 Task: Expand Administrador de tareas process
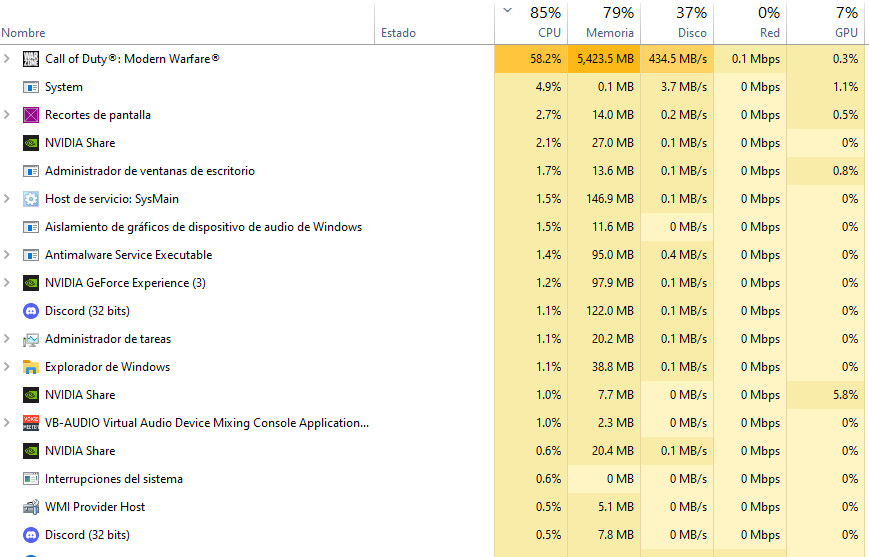(x=7, y=338)
